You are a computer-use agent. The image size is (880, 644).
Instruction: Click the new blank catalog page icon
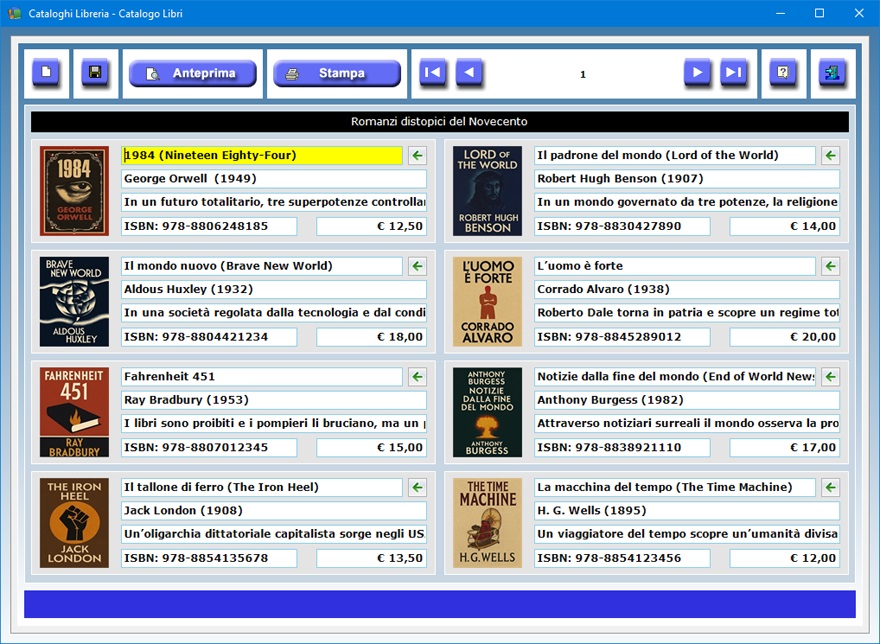point(46,73)
